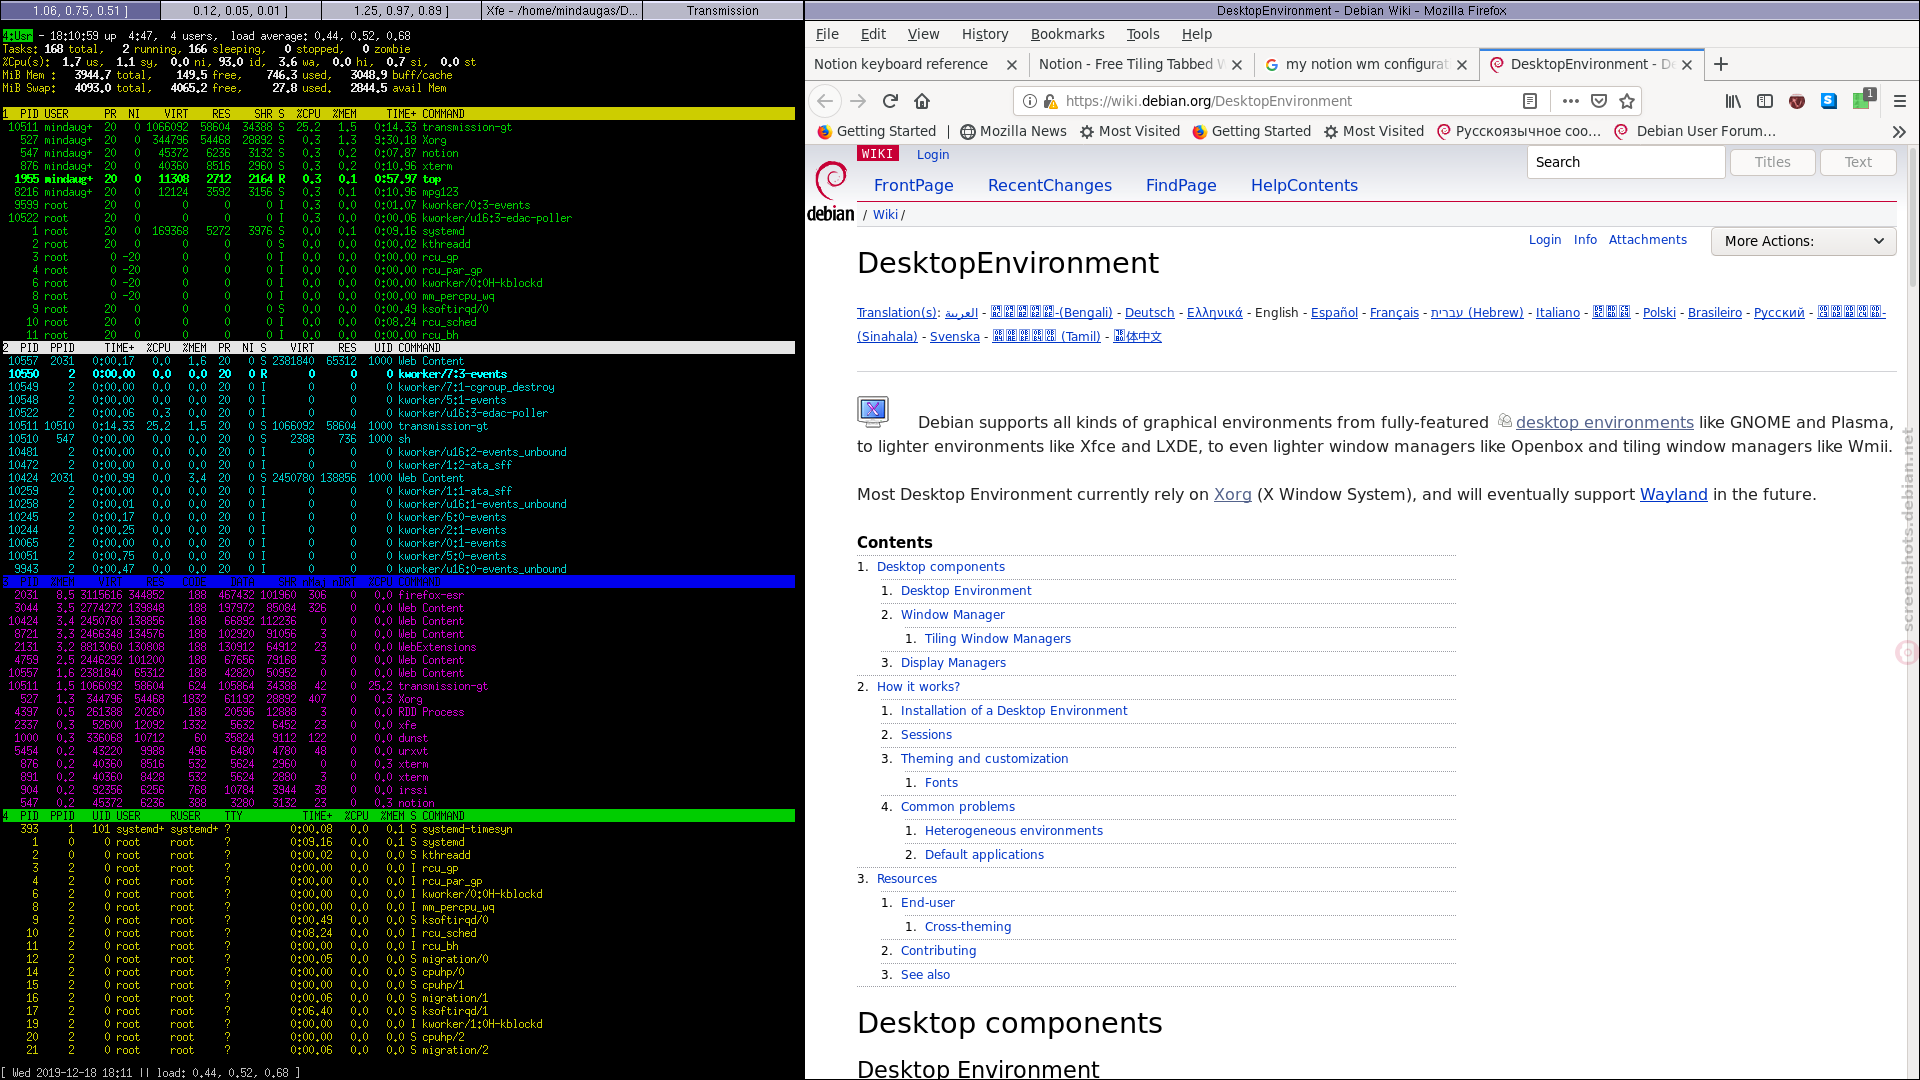Follow the Wayland link
1920x1080 pixels.
coord(1673,495)
